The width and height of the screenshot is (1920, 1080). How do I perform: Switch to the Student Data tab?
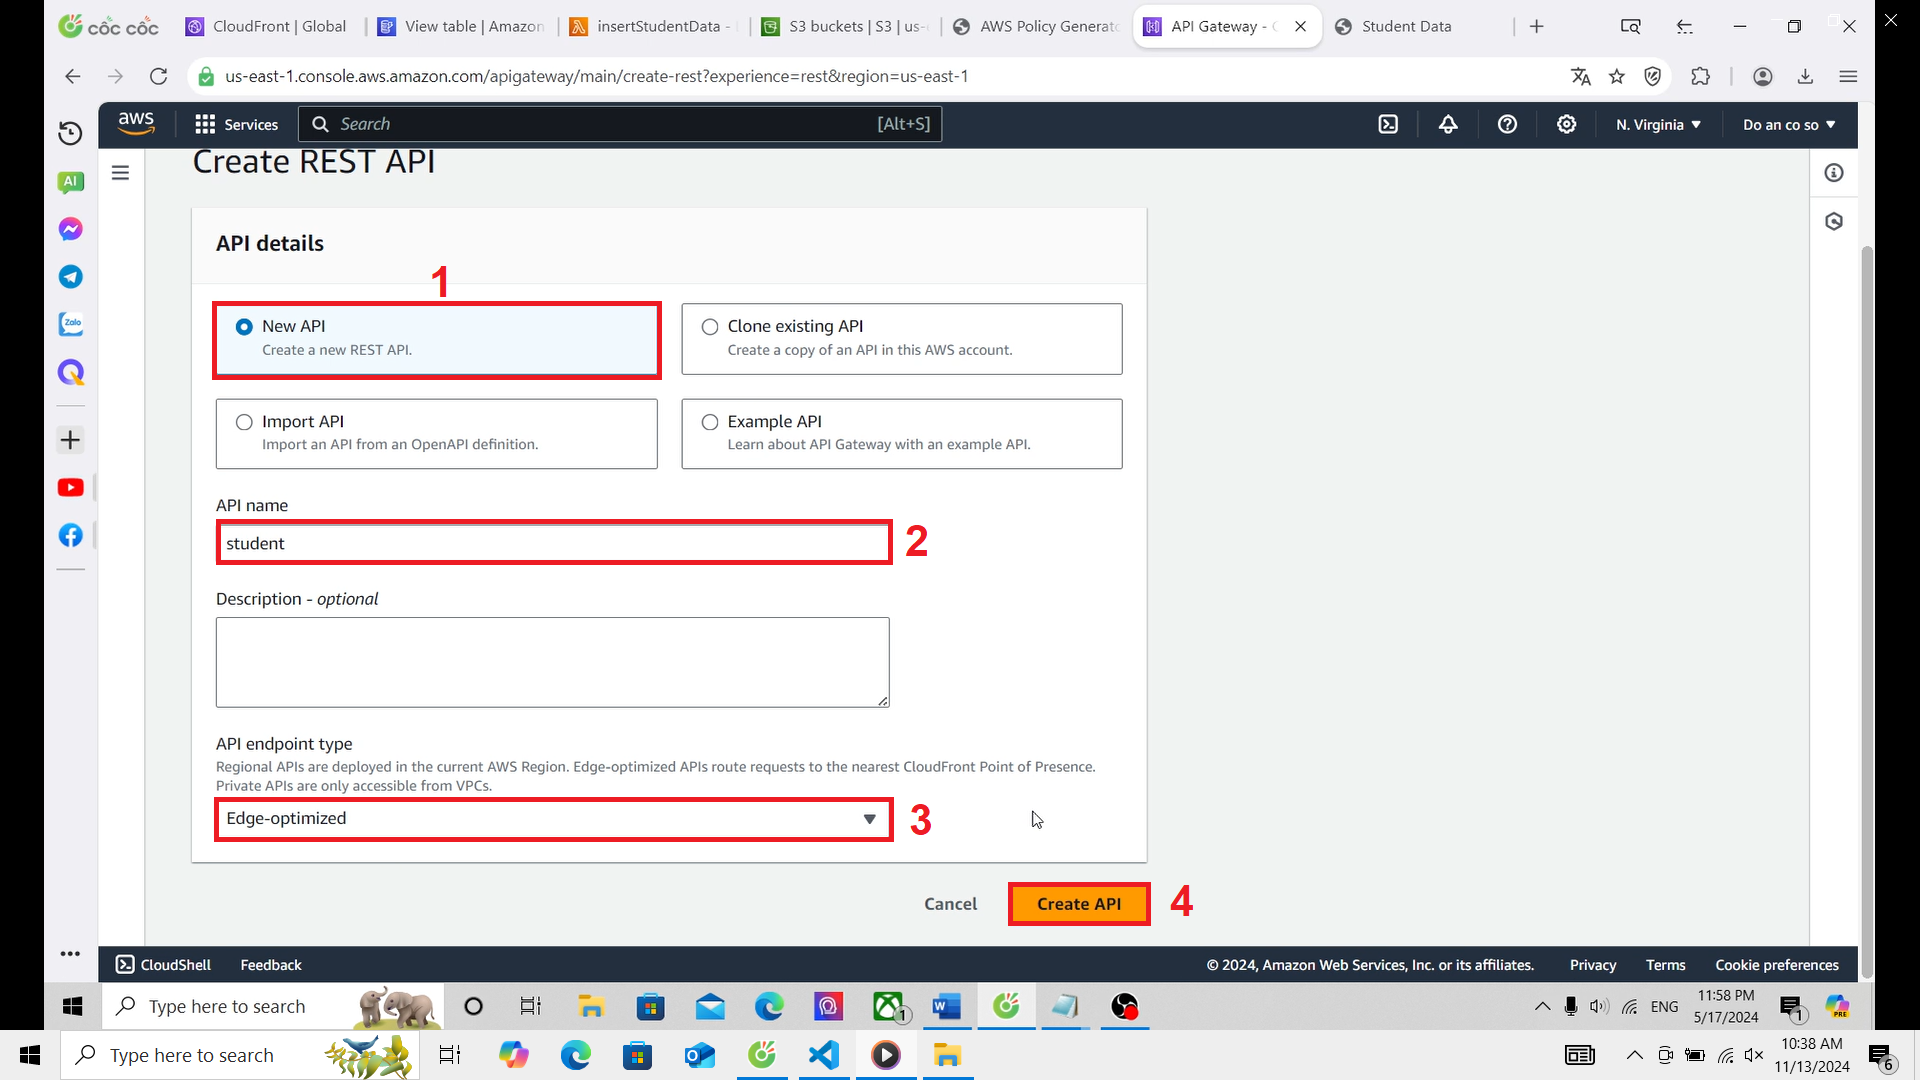click(1405, 26)
